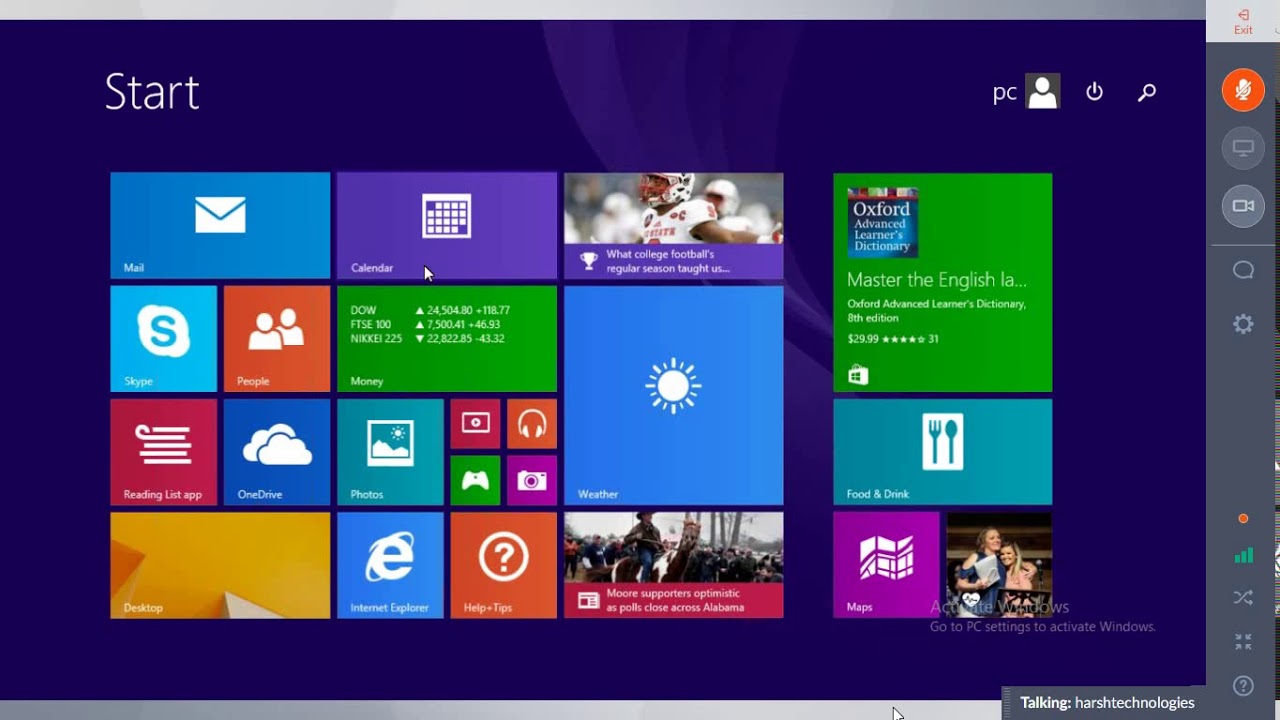Viewport: 1280px width, 720px height.
Task: Open the Oxford Advanced Learner's Dictionary Store tile
Action: click(943, 282)
